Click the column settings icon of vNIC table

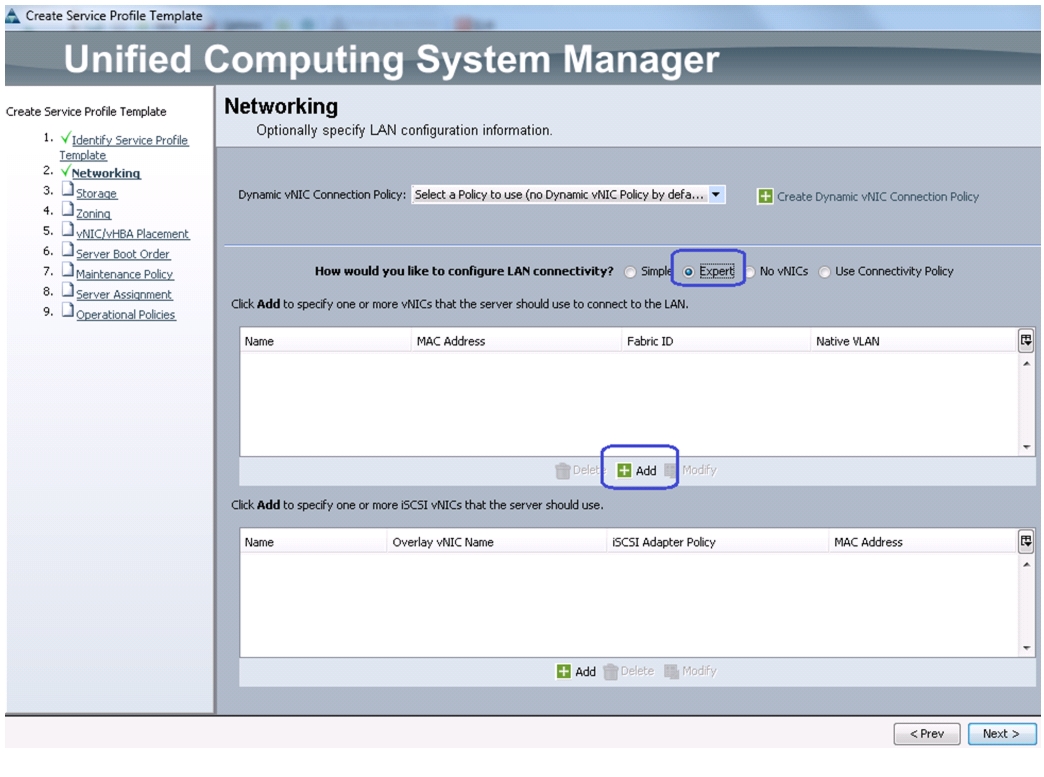coord(1026,341)
